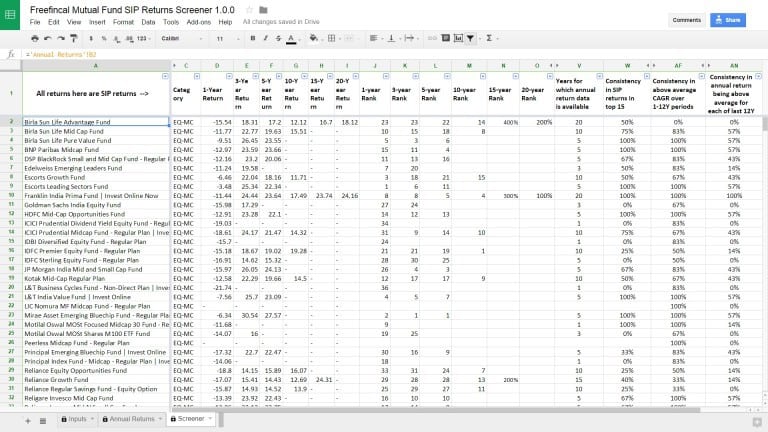Open the font size 11 dropdown
Image resolution: width=768 pixels, height=432 pixels.
click(x=227, y=38)
